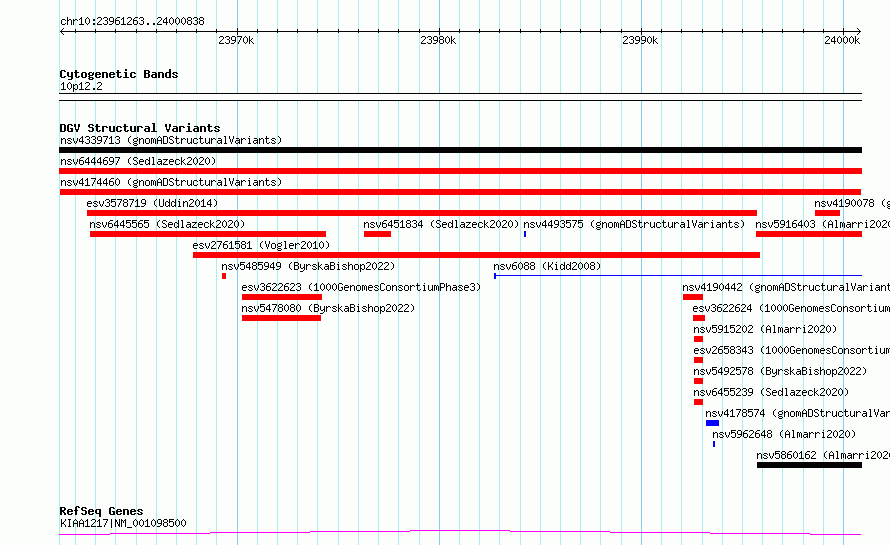Open the nsv6455239 (Sedlazeck2020) label

(x=771, y=392)
